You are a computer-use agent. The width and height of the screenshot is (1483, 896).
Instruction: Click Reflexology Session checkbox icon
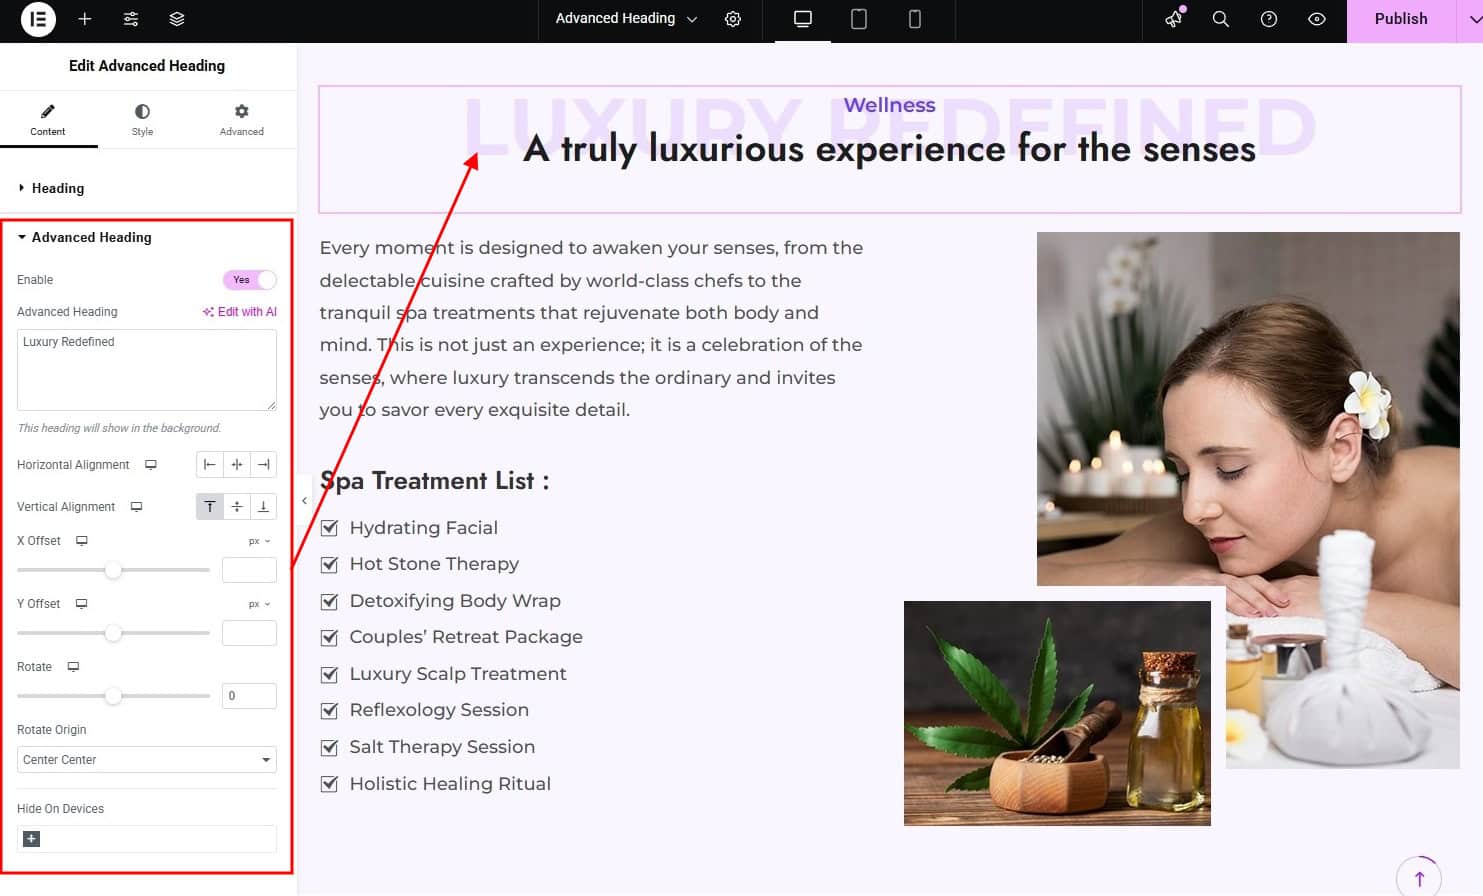tap(329, 710)
